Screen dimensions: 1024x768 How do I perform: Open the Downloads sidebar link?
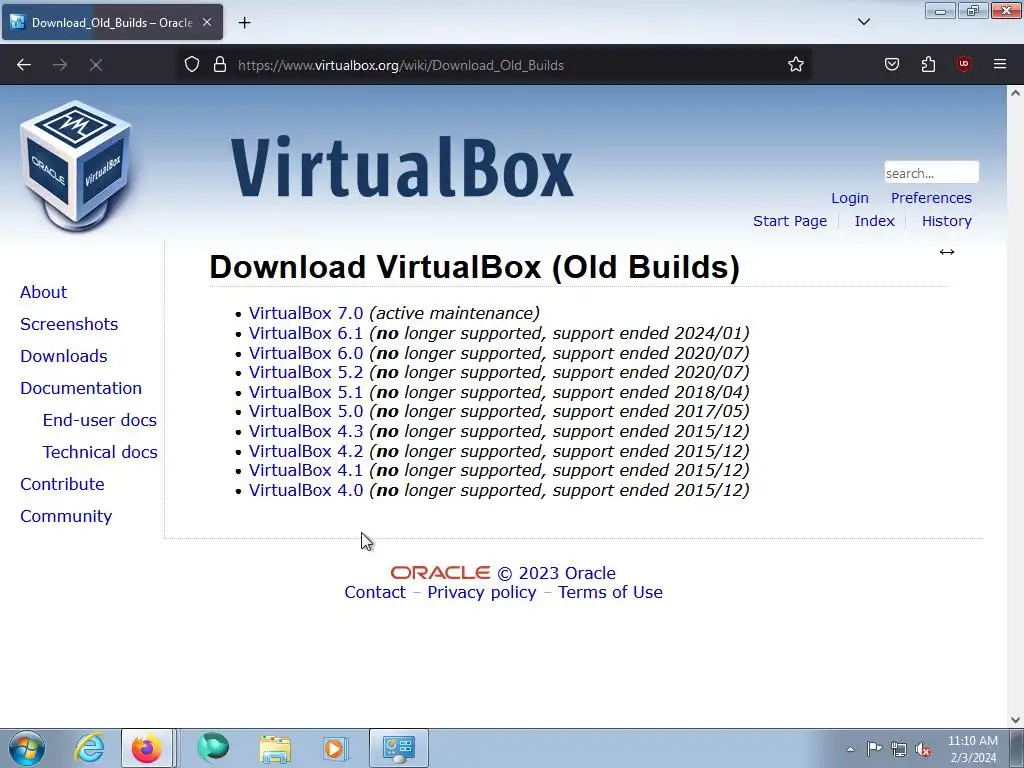point(63,356)
